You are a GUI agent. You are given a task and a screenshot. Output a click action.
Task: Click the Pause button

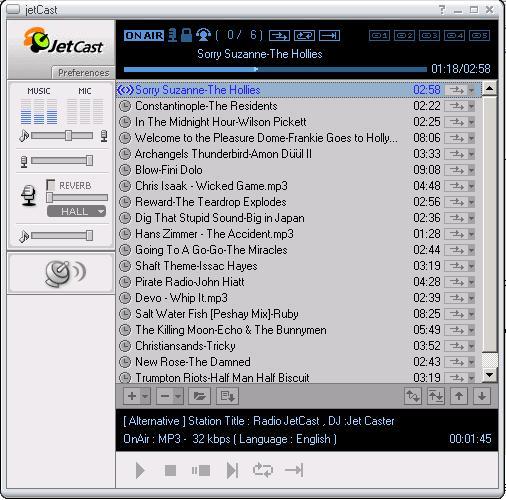[201, 471]
